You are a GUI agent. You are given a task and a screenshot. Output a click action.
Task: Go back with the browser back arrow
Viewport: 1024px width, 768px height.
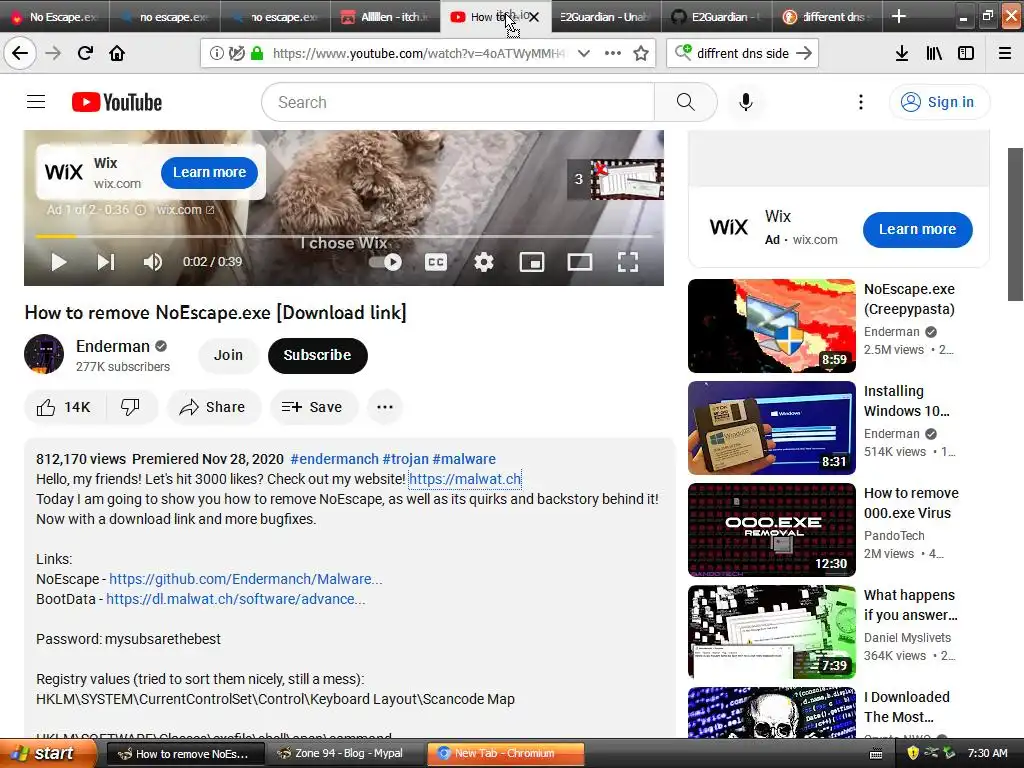(x=20, y=53)
